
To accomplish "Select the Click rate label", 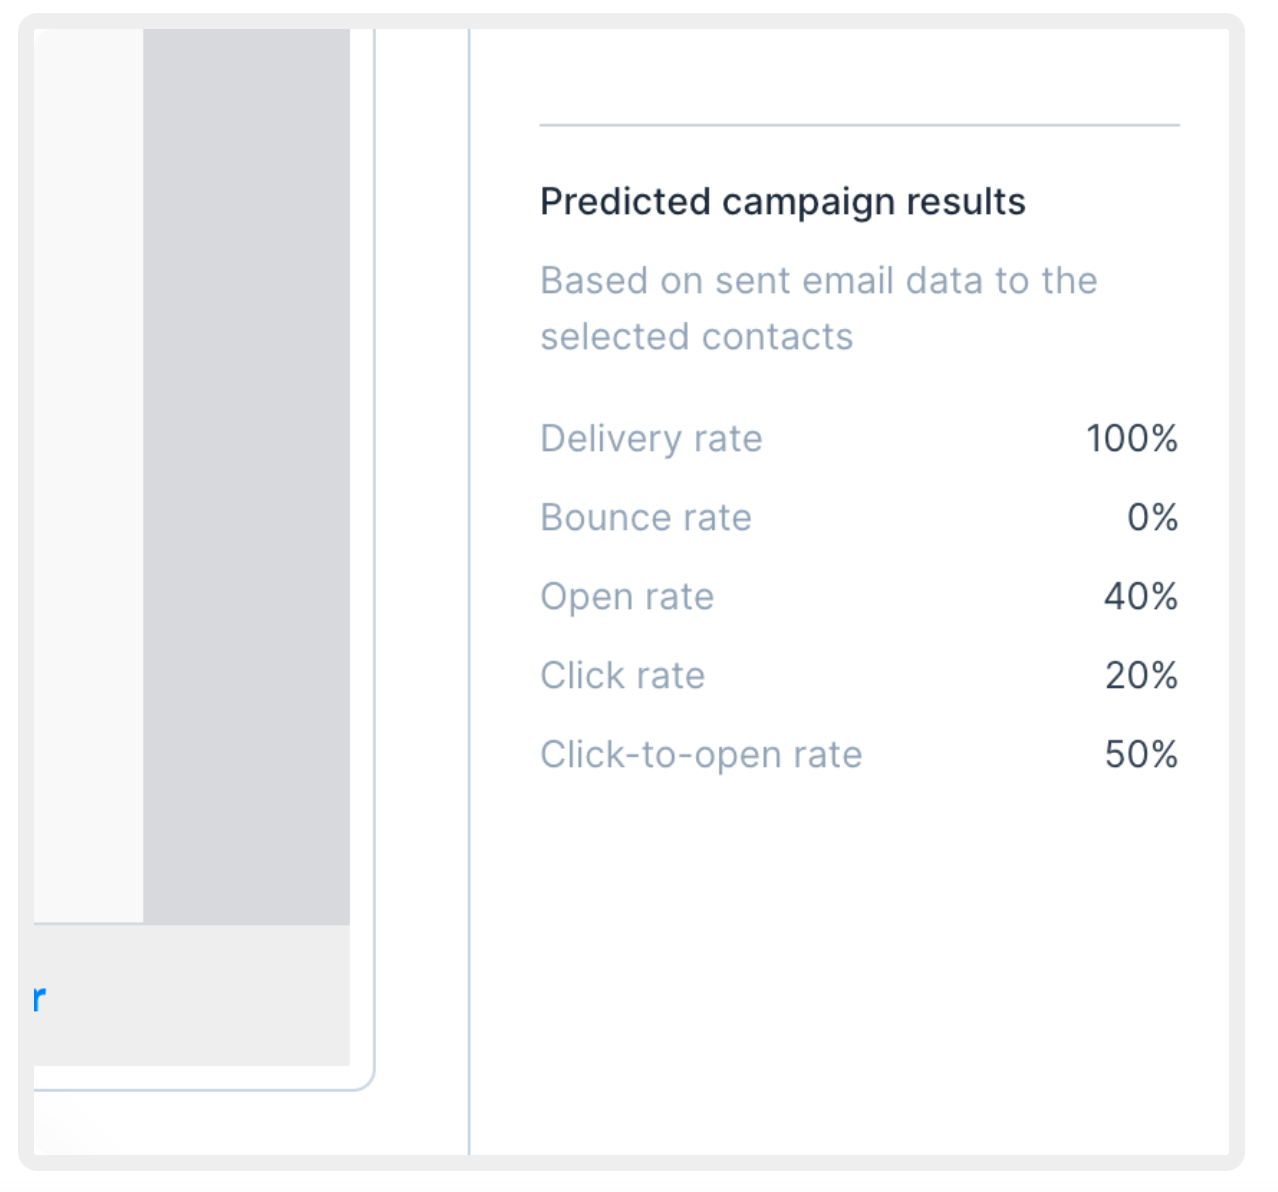I will click(x=622, y=675).
